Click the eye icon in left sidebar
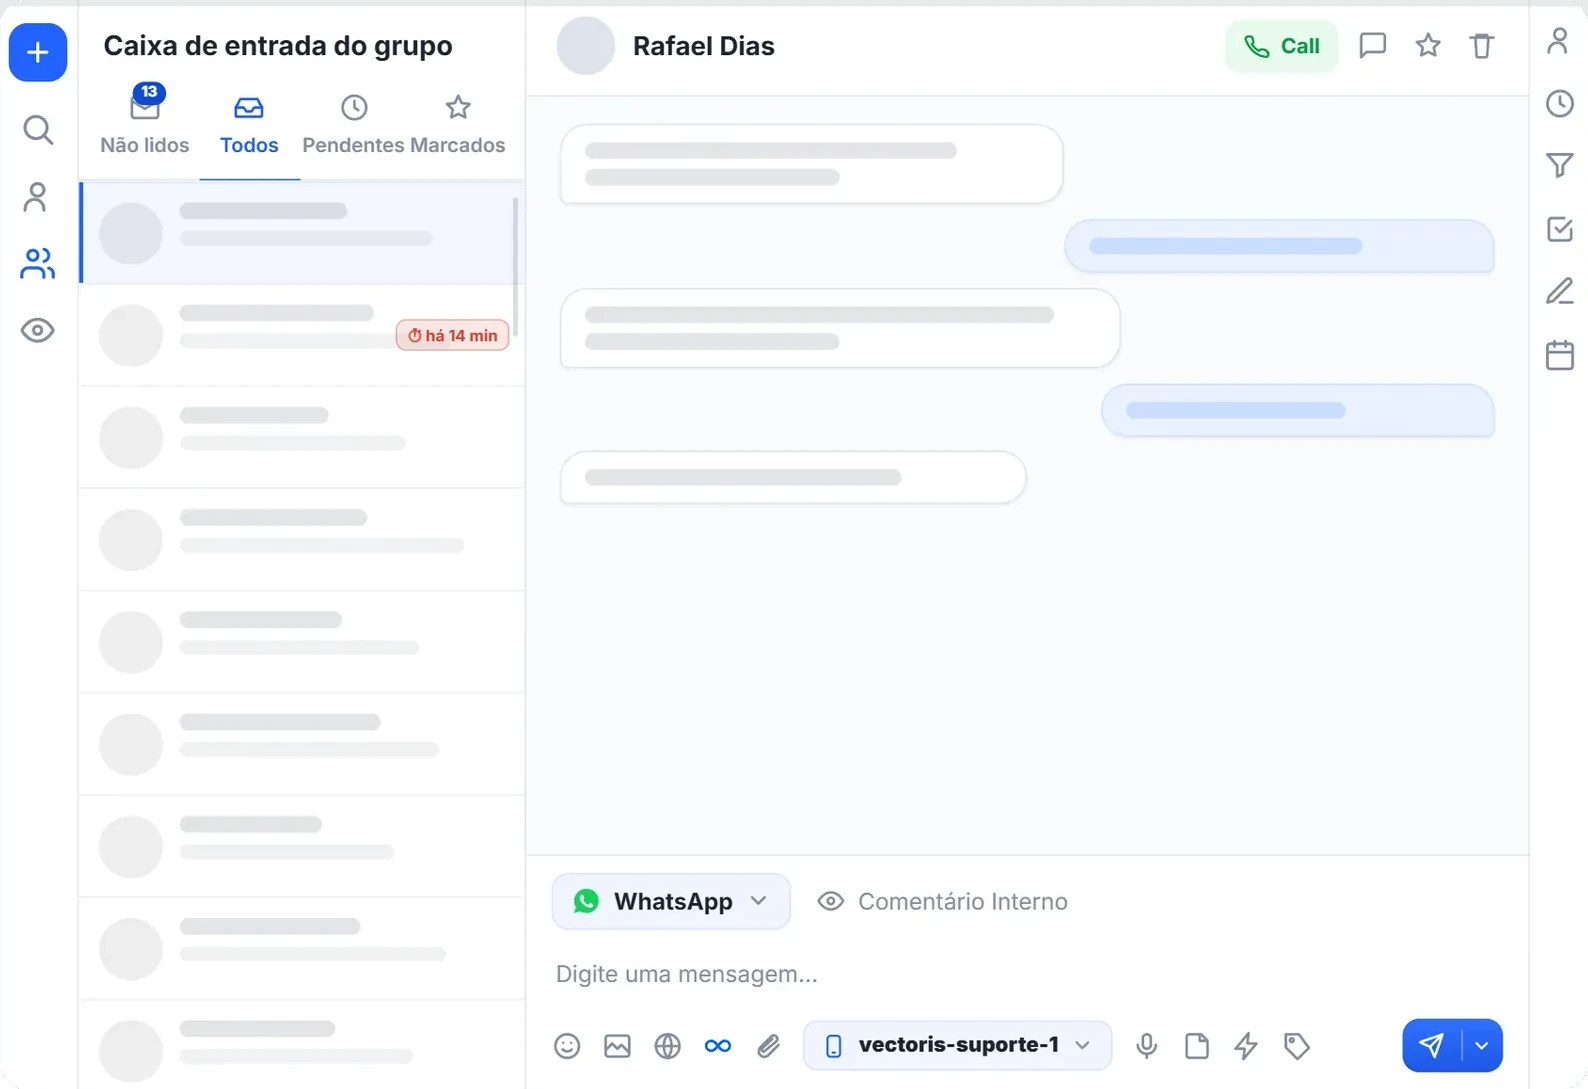The width and height of the screenshot is (1588, 1089). tap(38, 330)
